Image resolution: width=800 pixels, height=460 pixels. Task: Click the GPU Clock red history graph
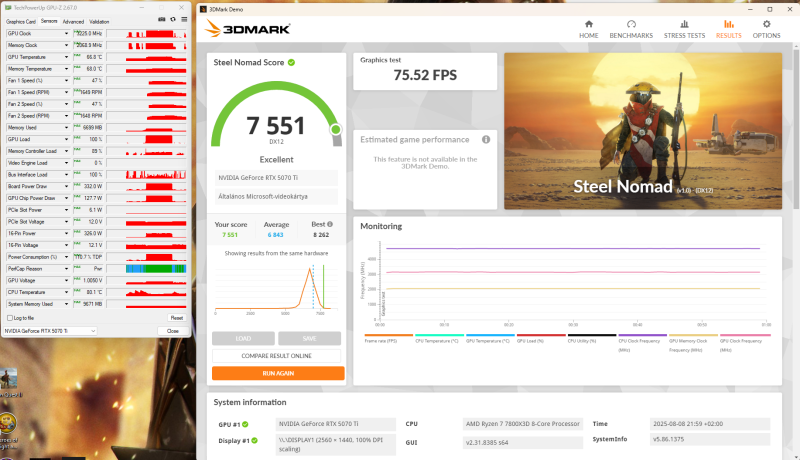[x=156, y=34]
